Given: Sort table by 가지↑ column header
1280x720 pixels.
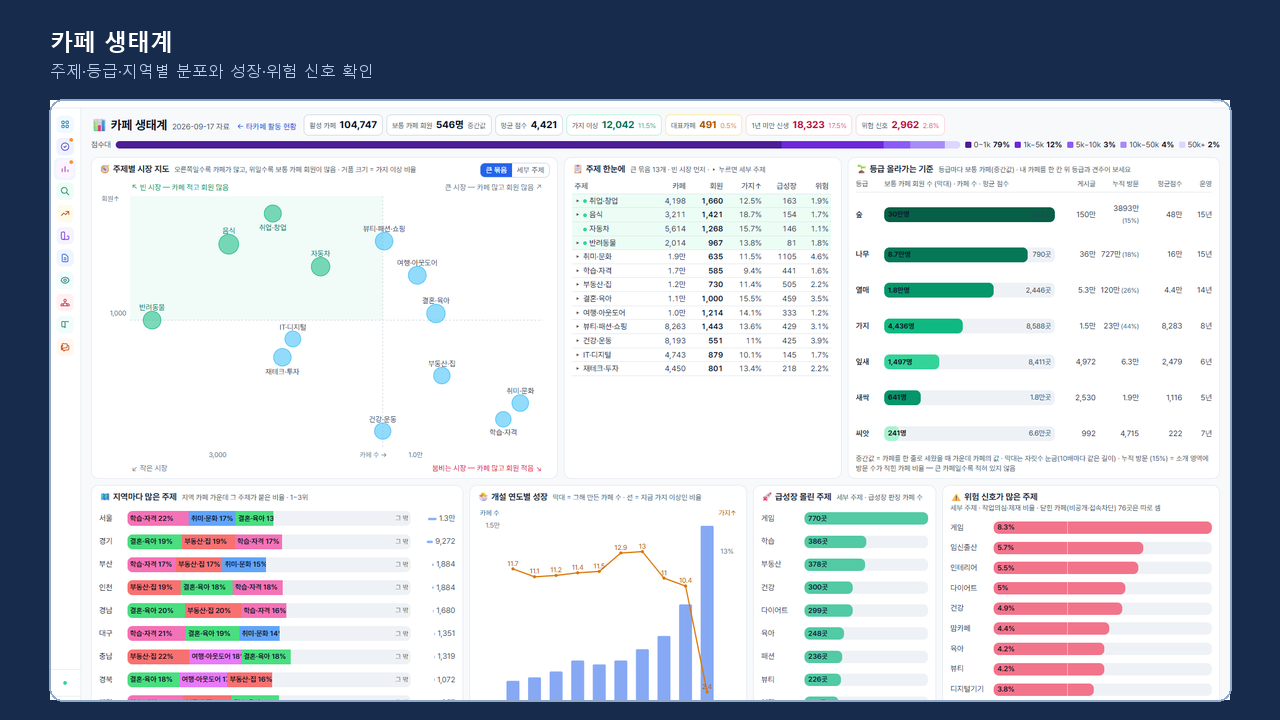Looking at the screenshot, I should pos(750,186).
